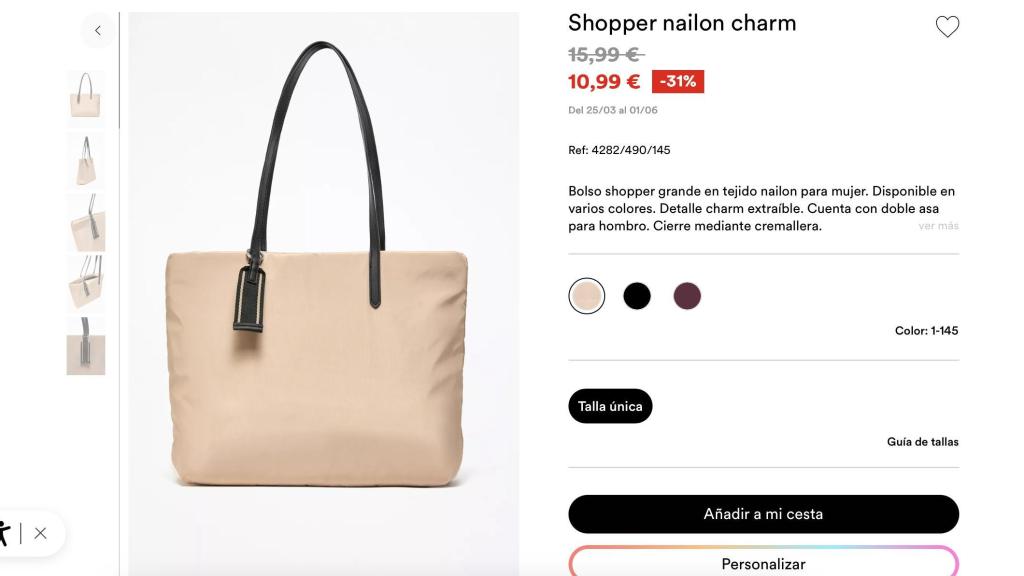This screenshot has width=1024, height=576.
Task: Select the beige color swatch
Action: pyautogui.click(x=586, y=295)
